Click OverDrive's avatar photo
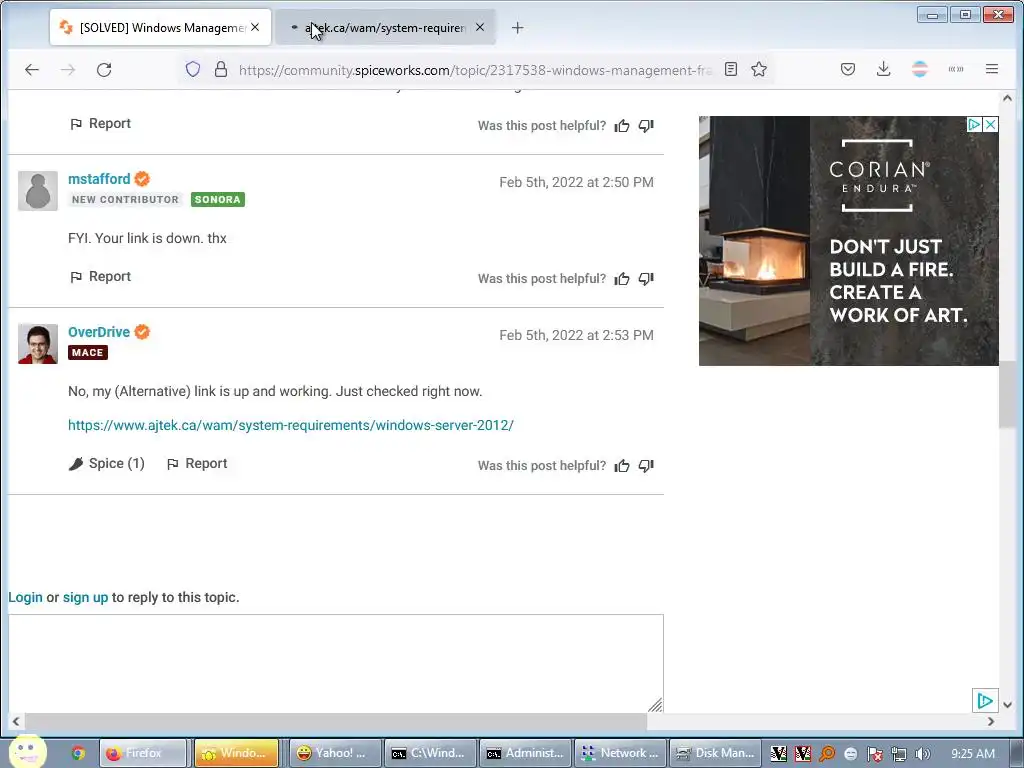This screenshot has height=768, width=1024. click(x=38, y=344)
